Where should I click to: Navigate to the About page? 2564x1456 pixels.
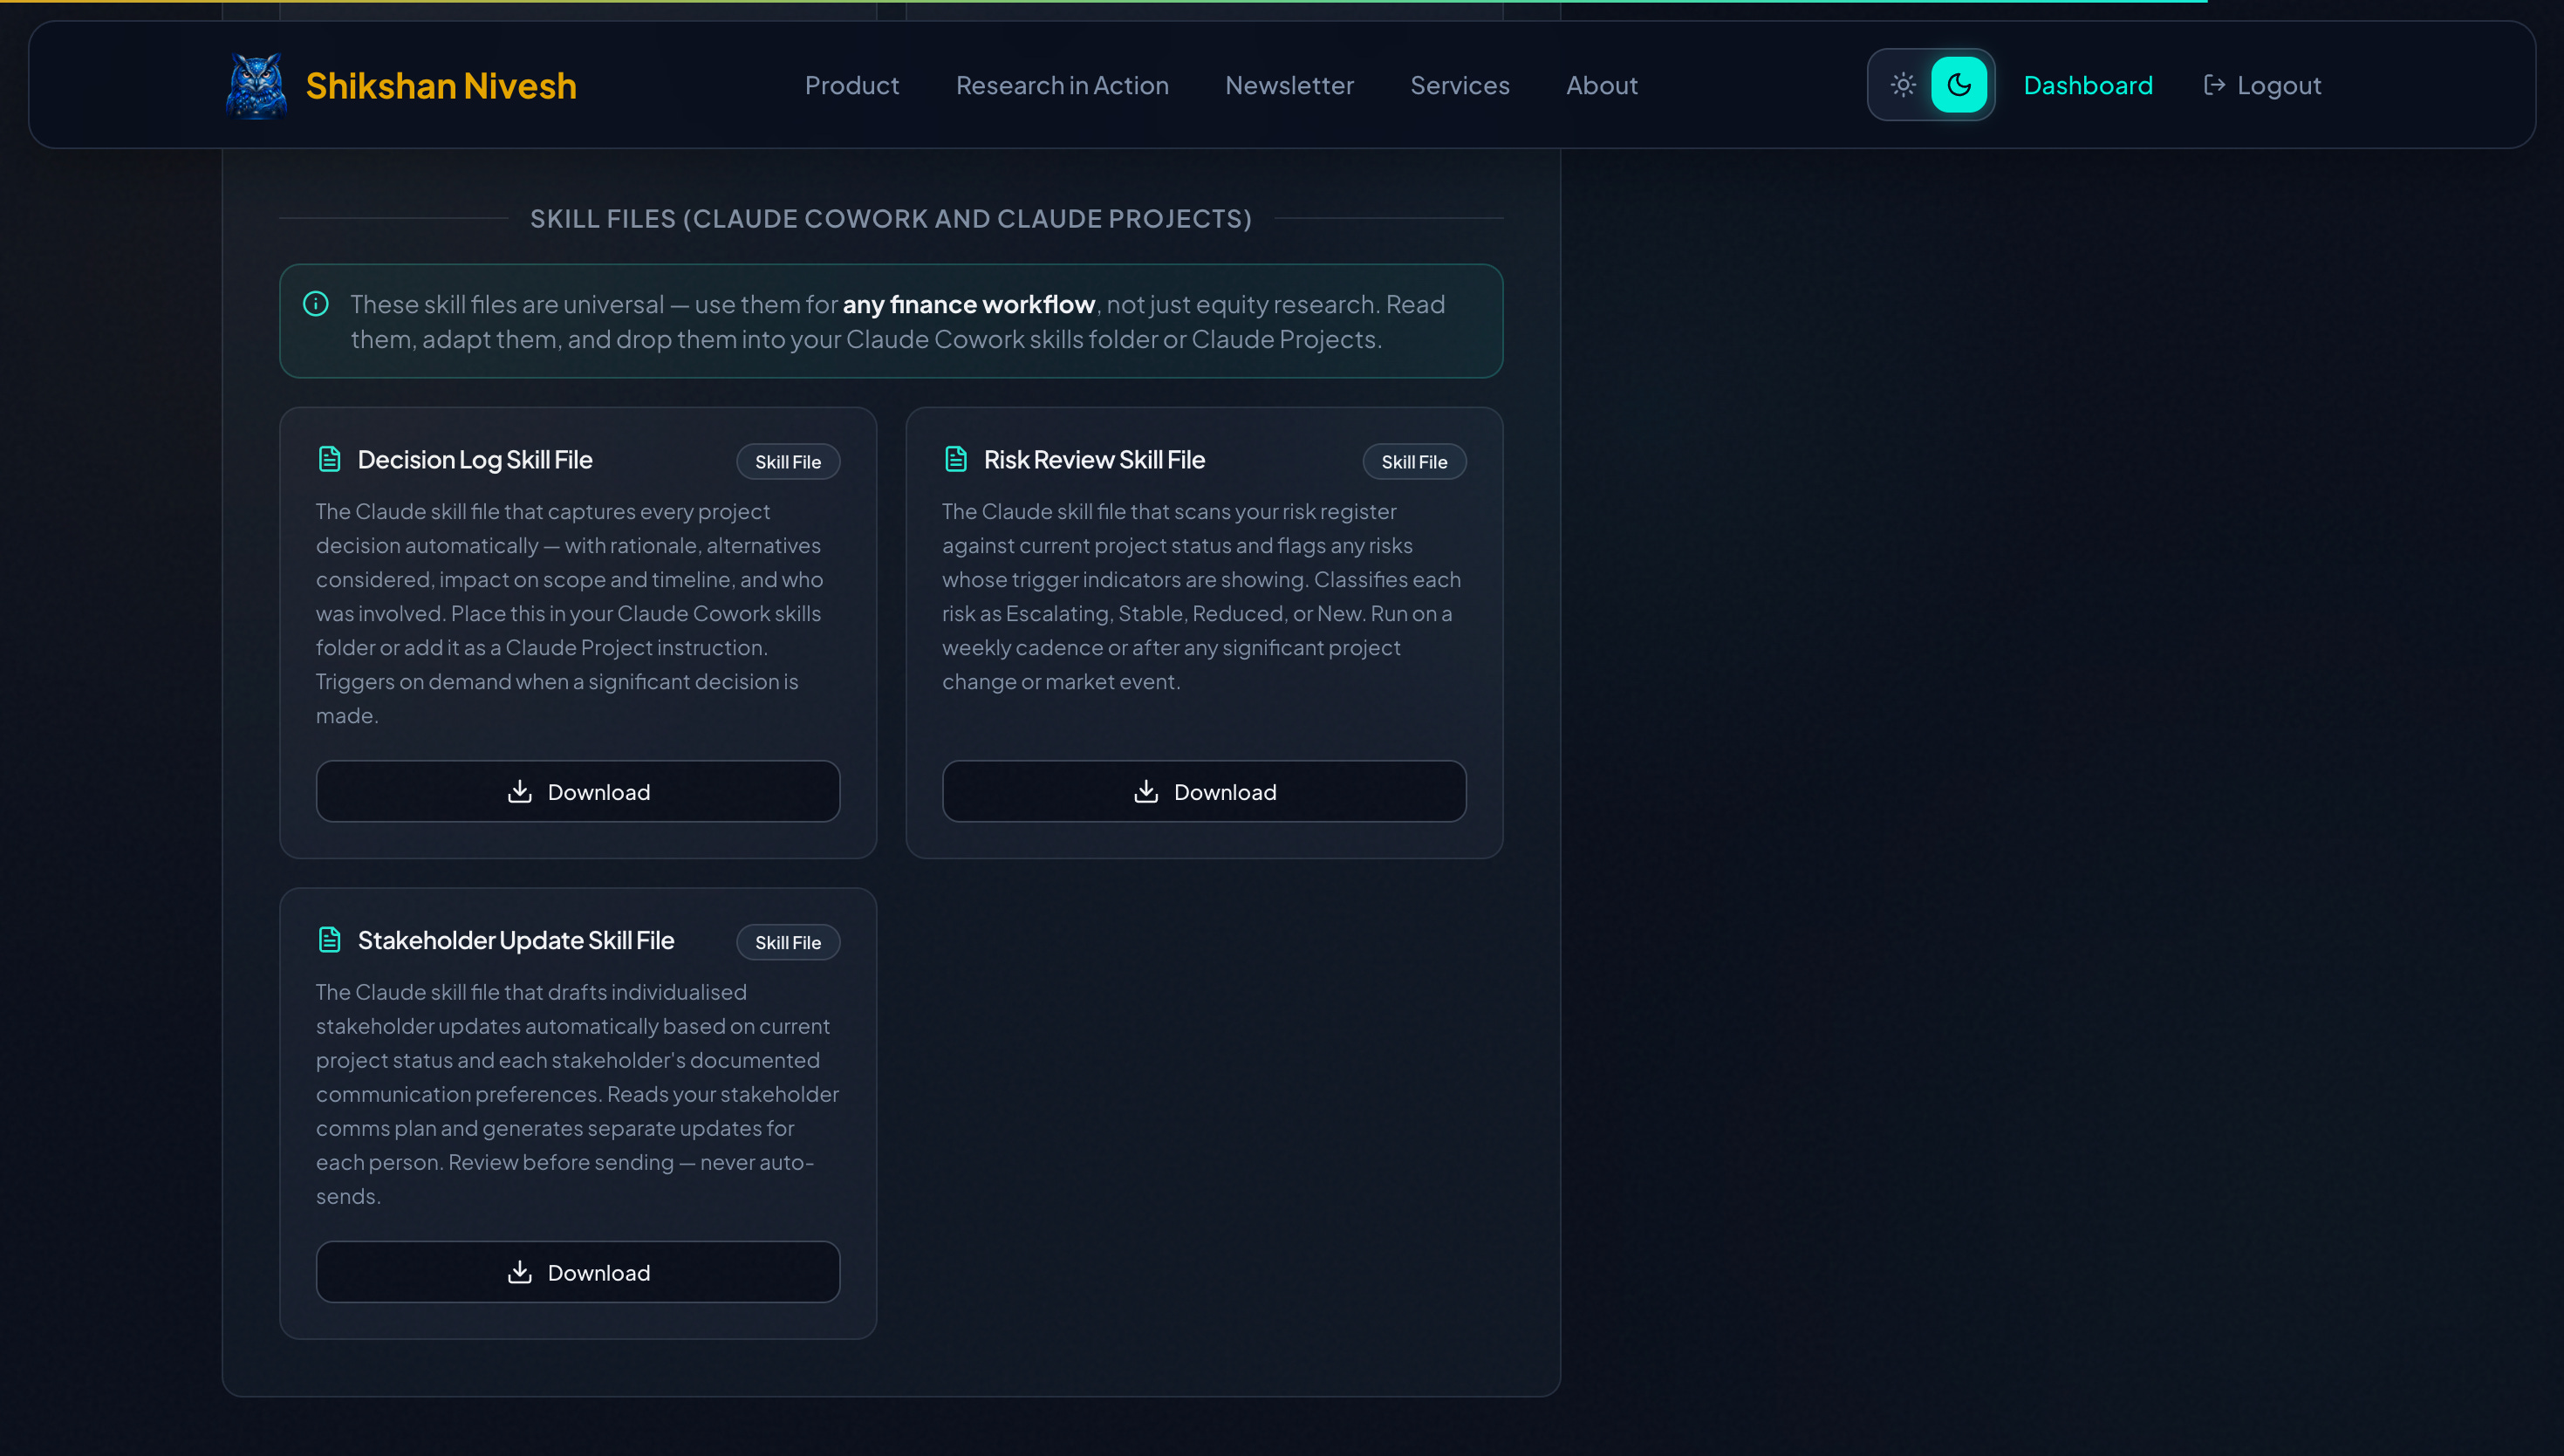click(1601, 86)
